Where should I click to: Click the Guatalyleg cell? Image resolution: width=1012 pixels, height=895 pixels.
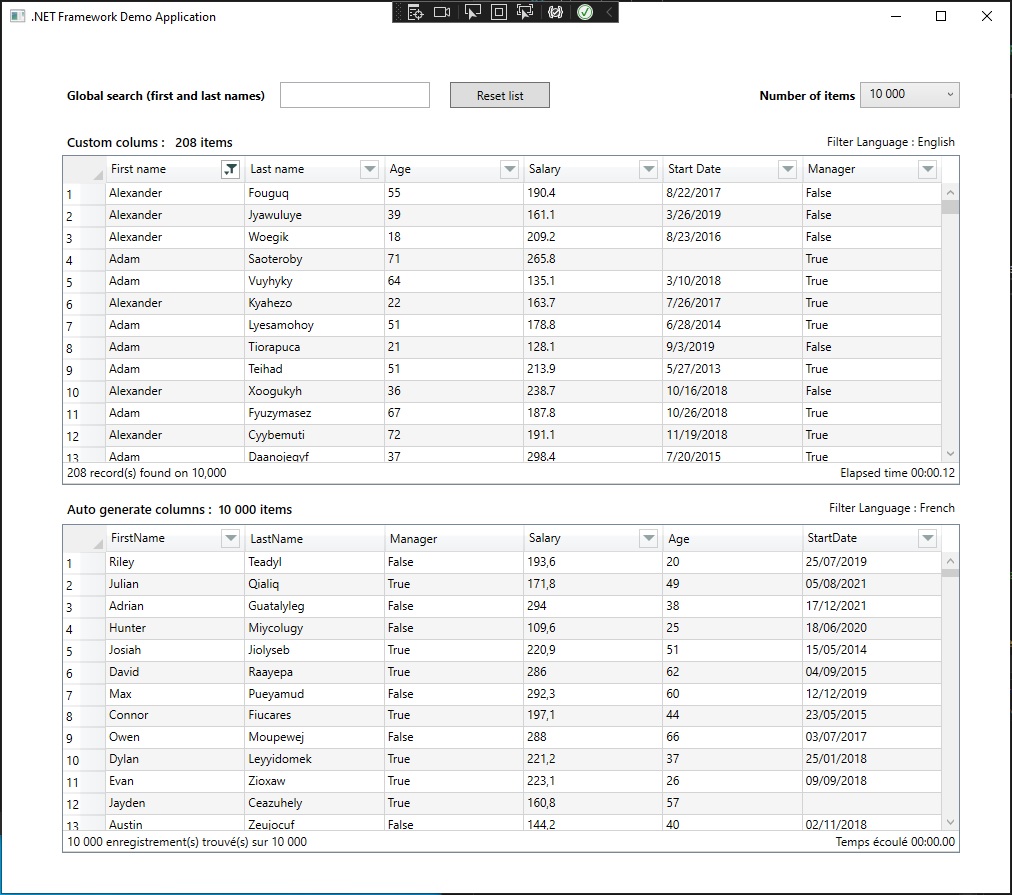(x=314, y=606)
